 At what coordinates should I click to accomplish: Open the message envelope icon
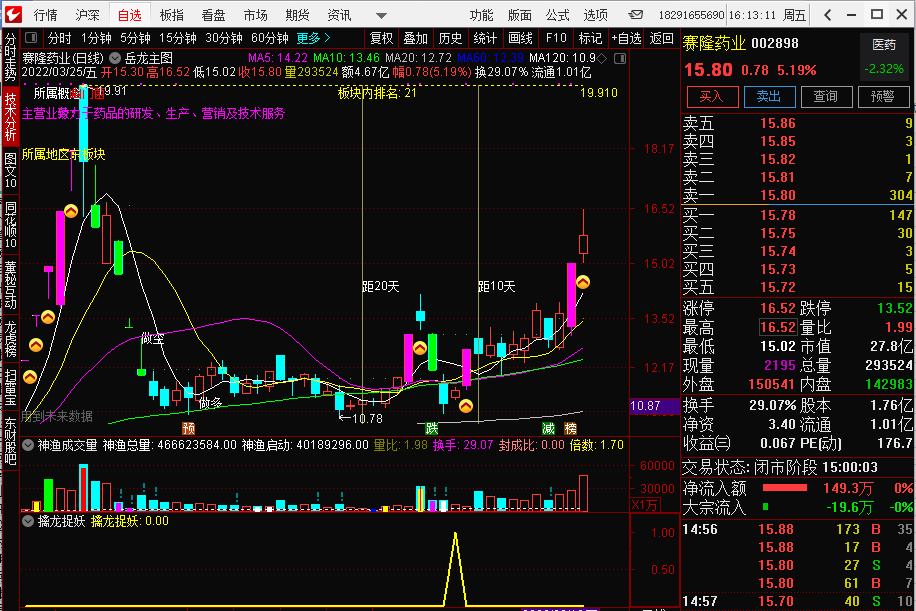[636, 15]
